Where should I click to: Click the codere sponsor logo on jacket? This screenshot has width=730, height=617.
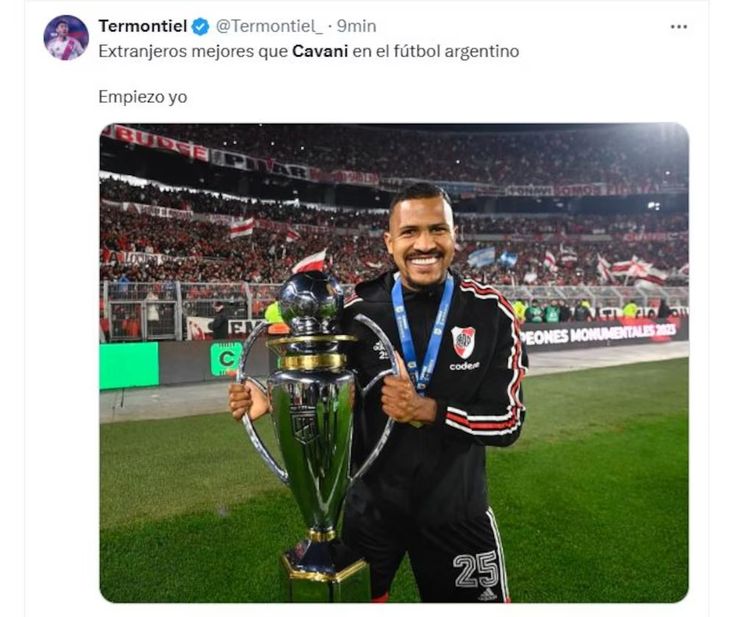coord(464,366)
